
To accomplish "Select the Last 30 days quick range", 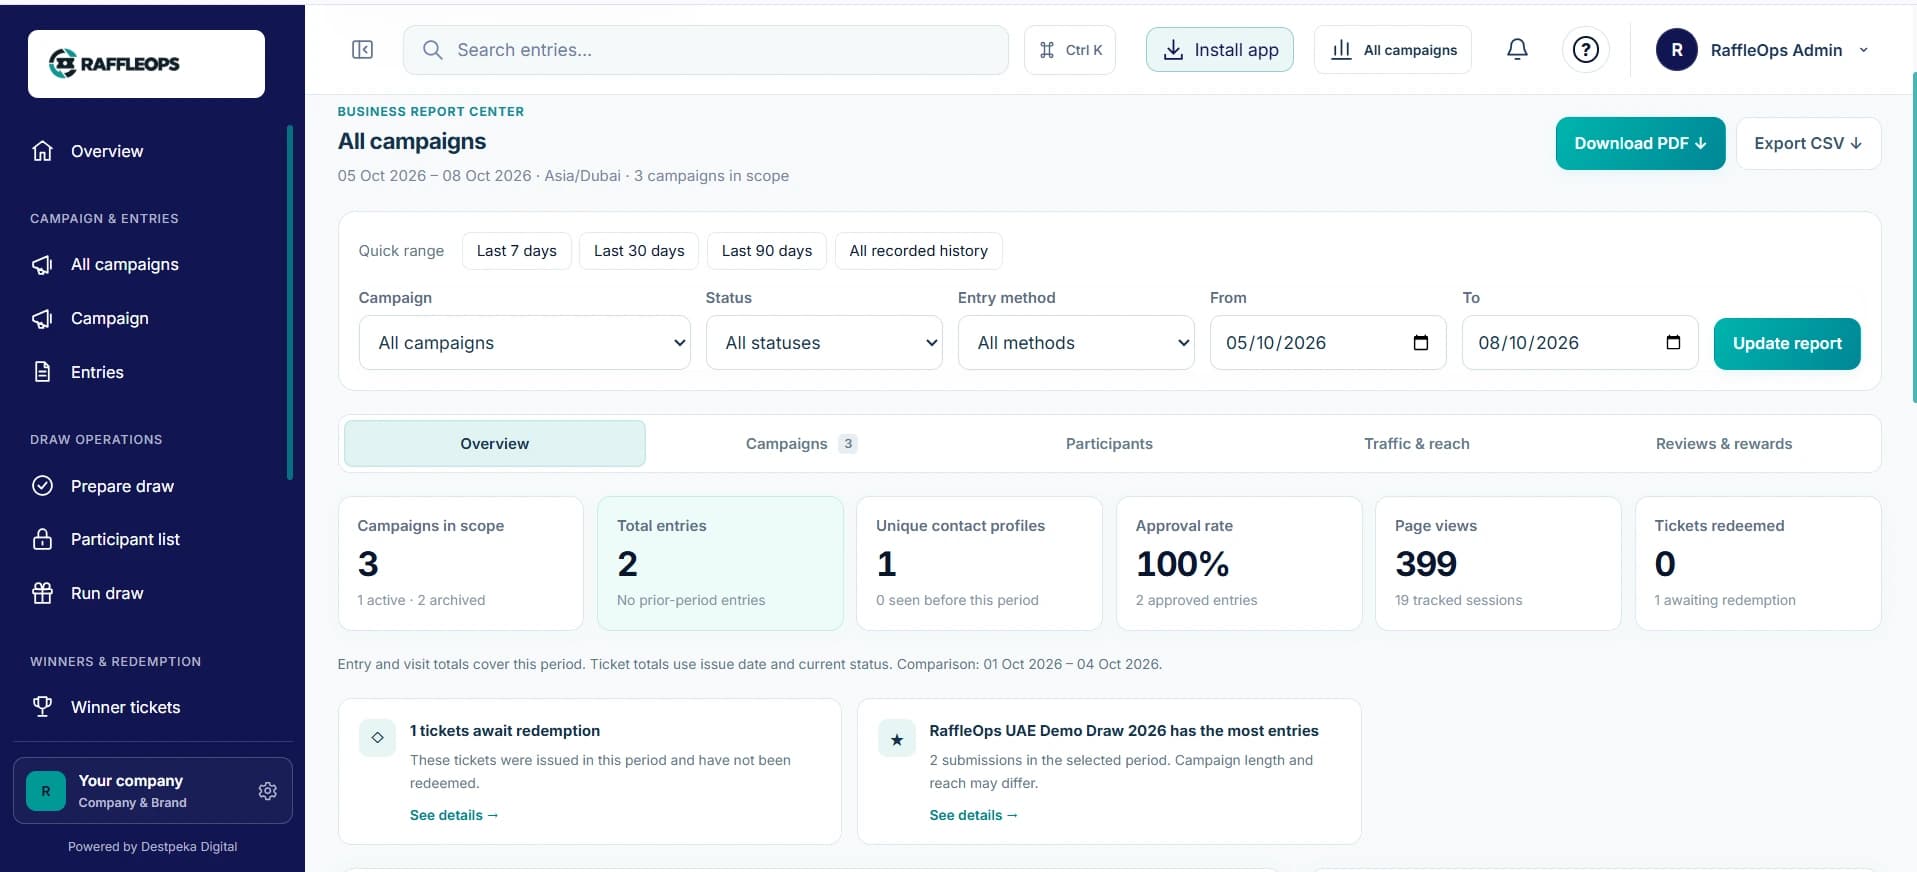I will 639,251.
